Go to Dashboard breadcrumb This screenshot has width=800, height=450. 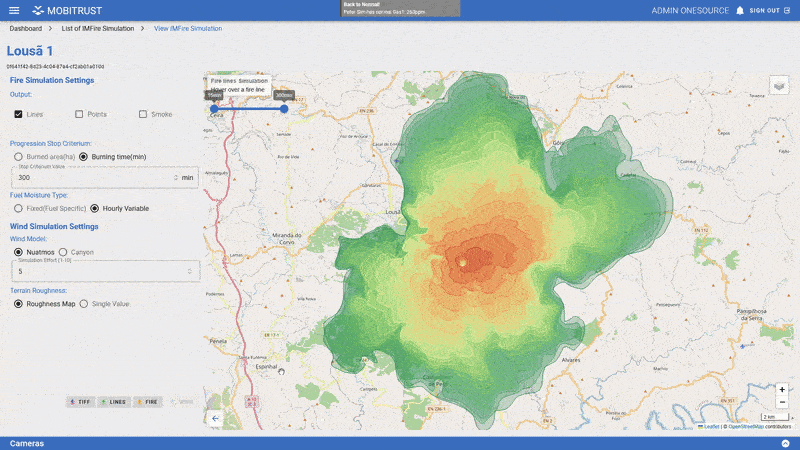click(x=26, y=28)
